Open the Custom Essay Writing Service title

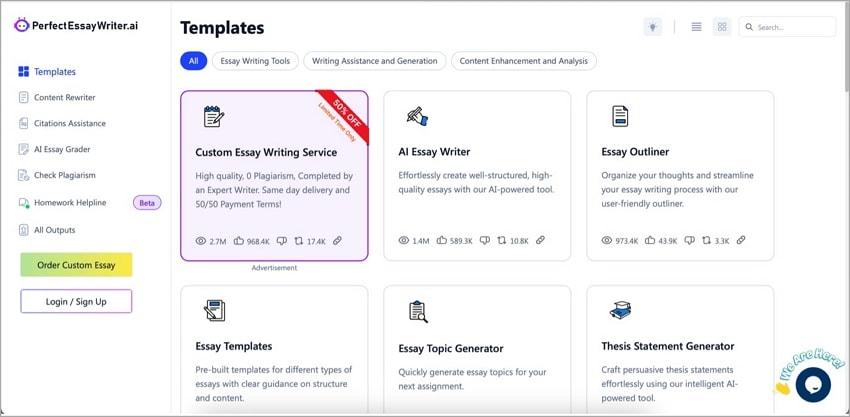coord(266,152)
